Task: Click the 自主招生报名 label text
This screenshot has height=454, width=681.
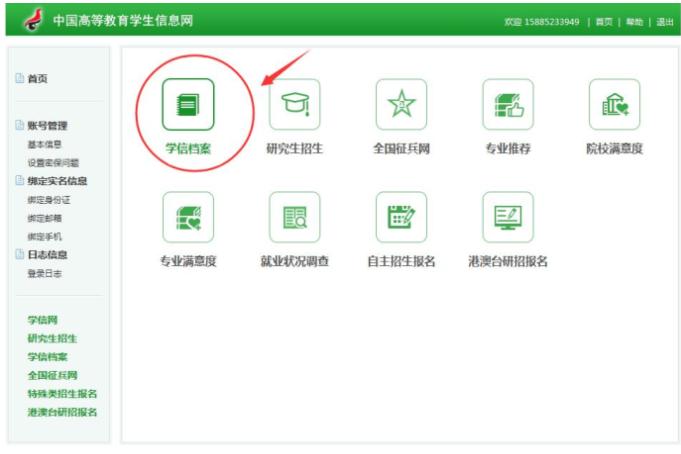Action: pos(401,261)
